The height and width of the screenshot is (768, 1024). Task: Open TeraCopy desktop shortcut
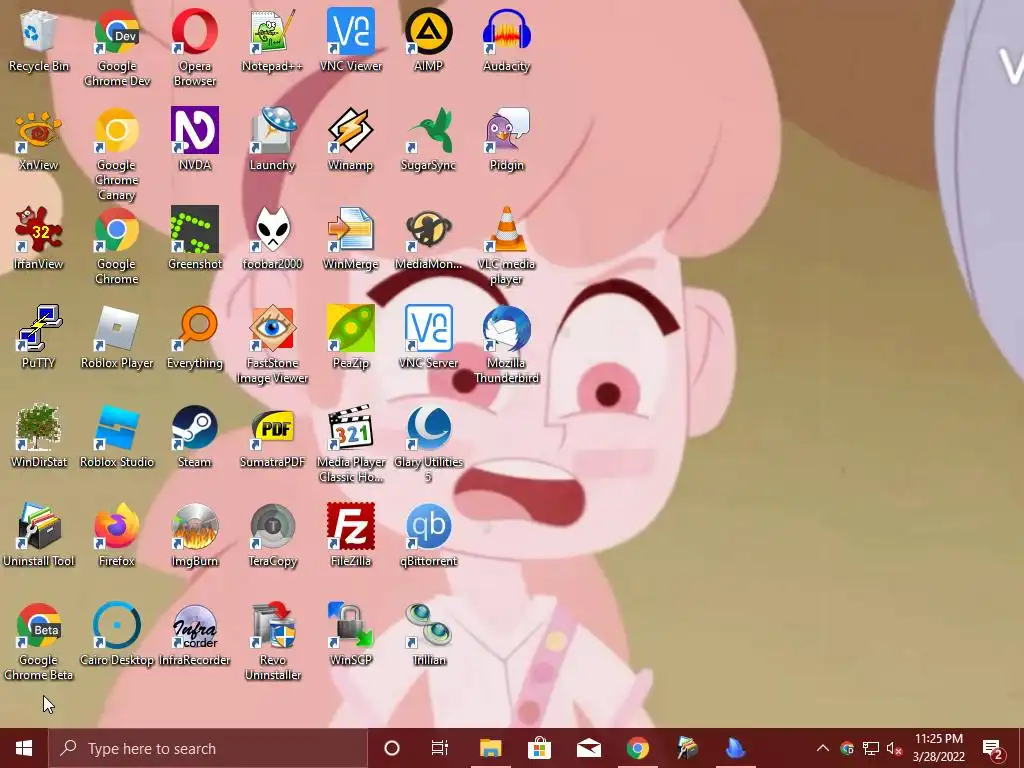pyautogui.click(x=272, y=535)
